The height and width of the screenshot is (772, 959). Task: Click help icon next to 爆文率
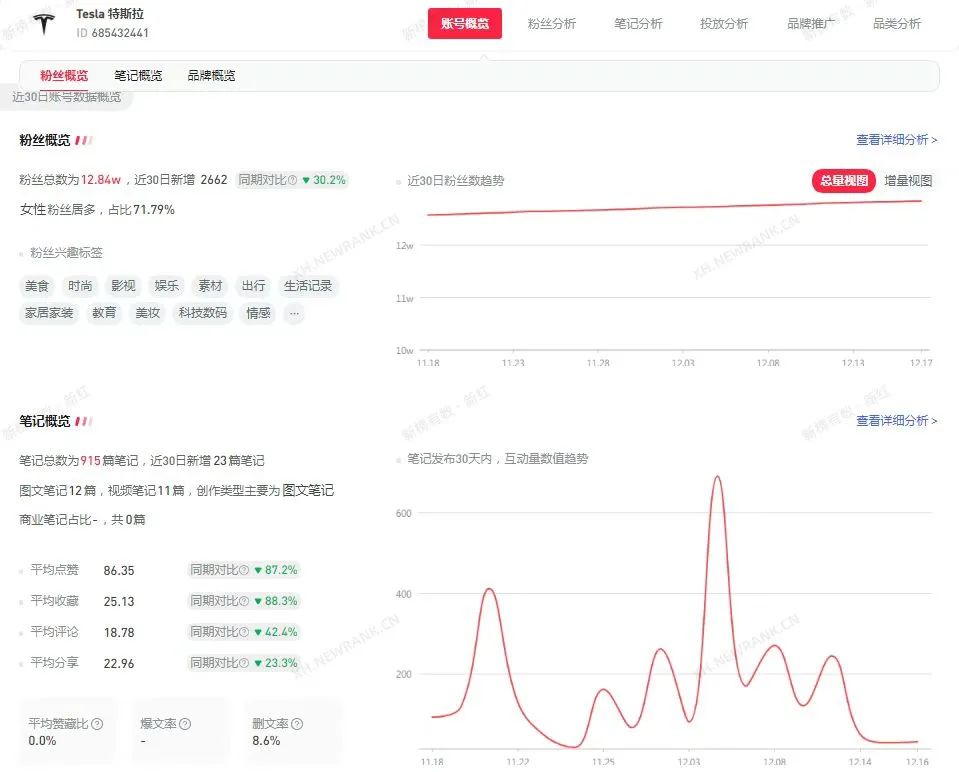pos(185,724)
